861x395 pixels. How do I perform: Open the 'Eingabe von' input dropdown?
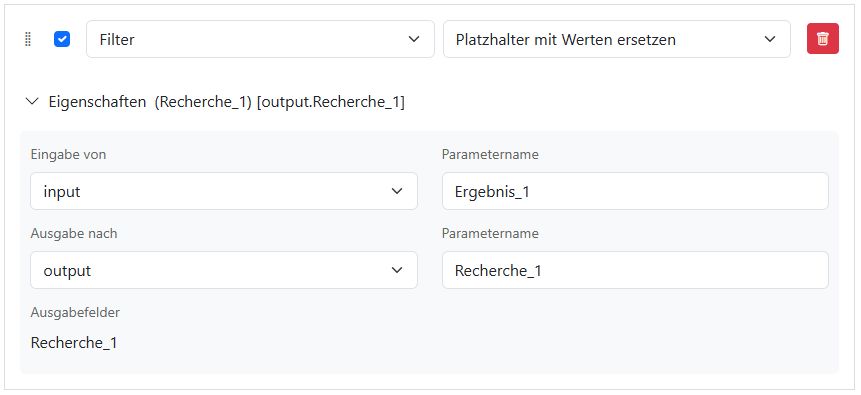click(x=224, y=191)
